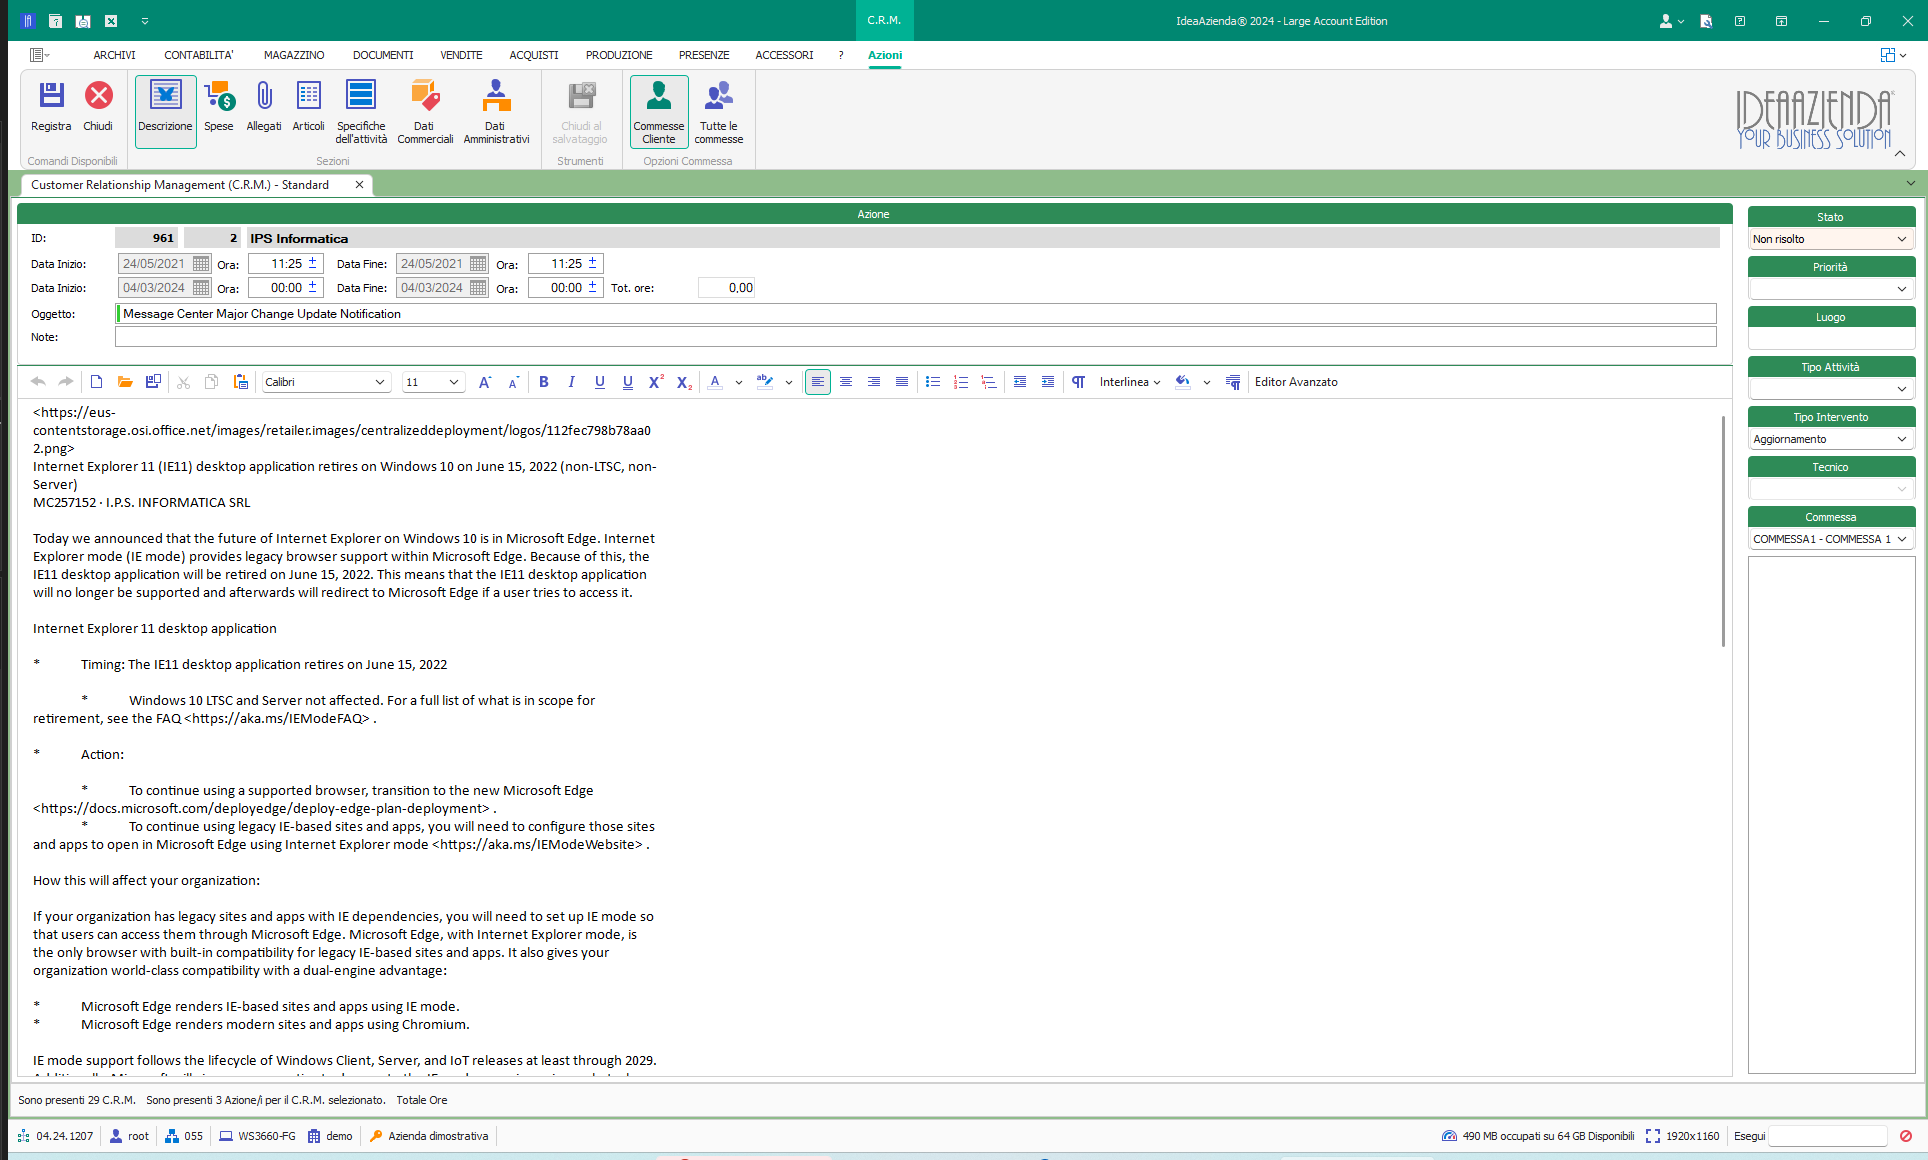This screenshot has height=1160, width=1928.
Task: Toggle bold formatting
Action: click(x=544, y=382)
